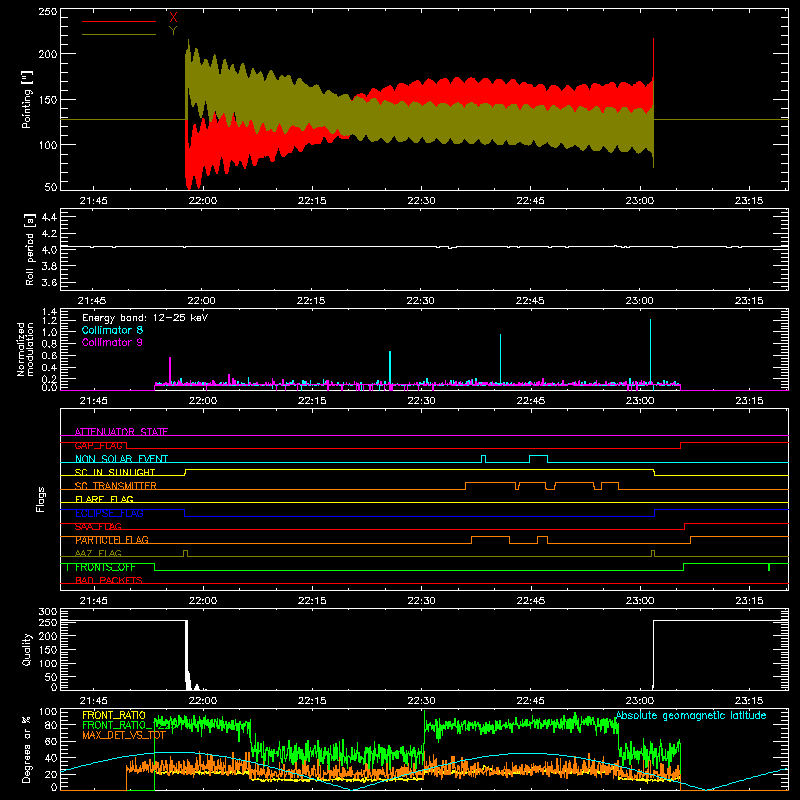Viewport: 800px width, 800px height.
Task: Click the "SC_TRANSMITTER" flag label
Action: click(x=116, y=486)
